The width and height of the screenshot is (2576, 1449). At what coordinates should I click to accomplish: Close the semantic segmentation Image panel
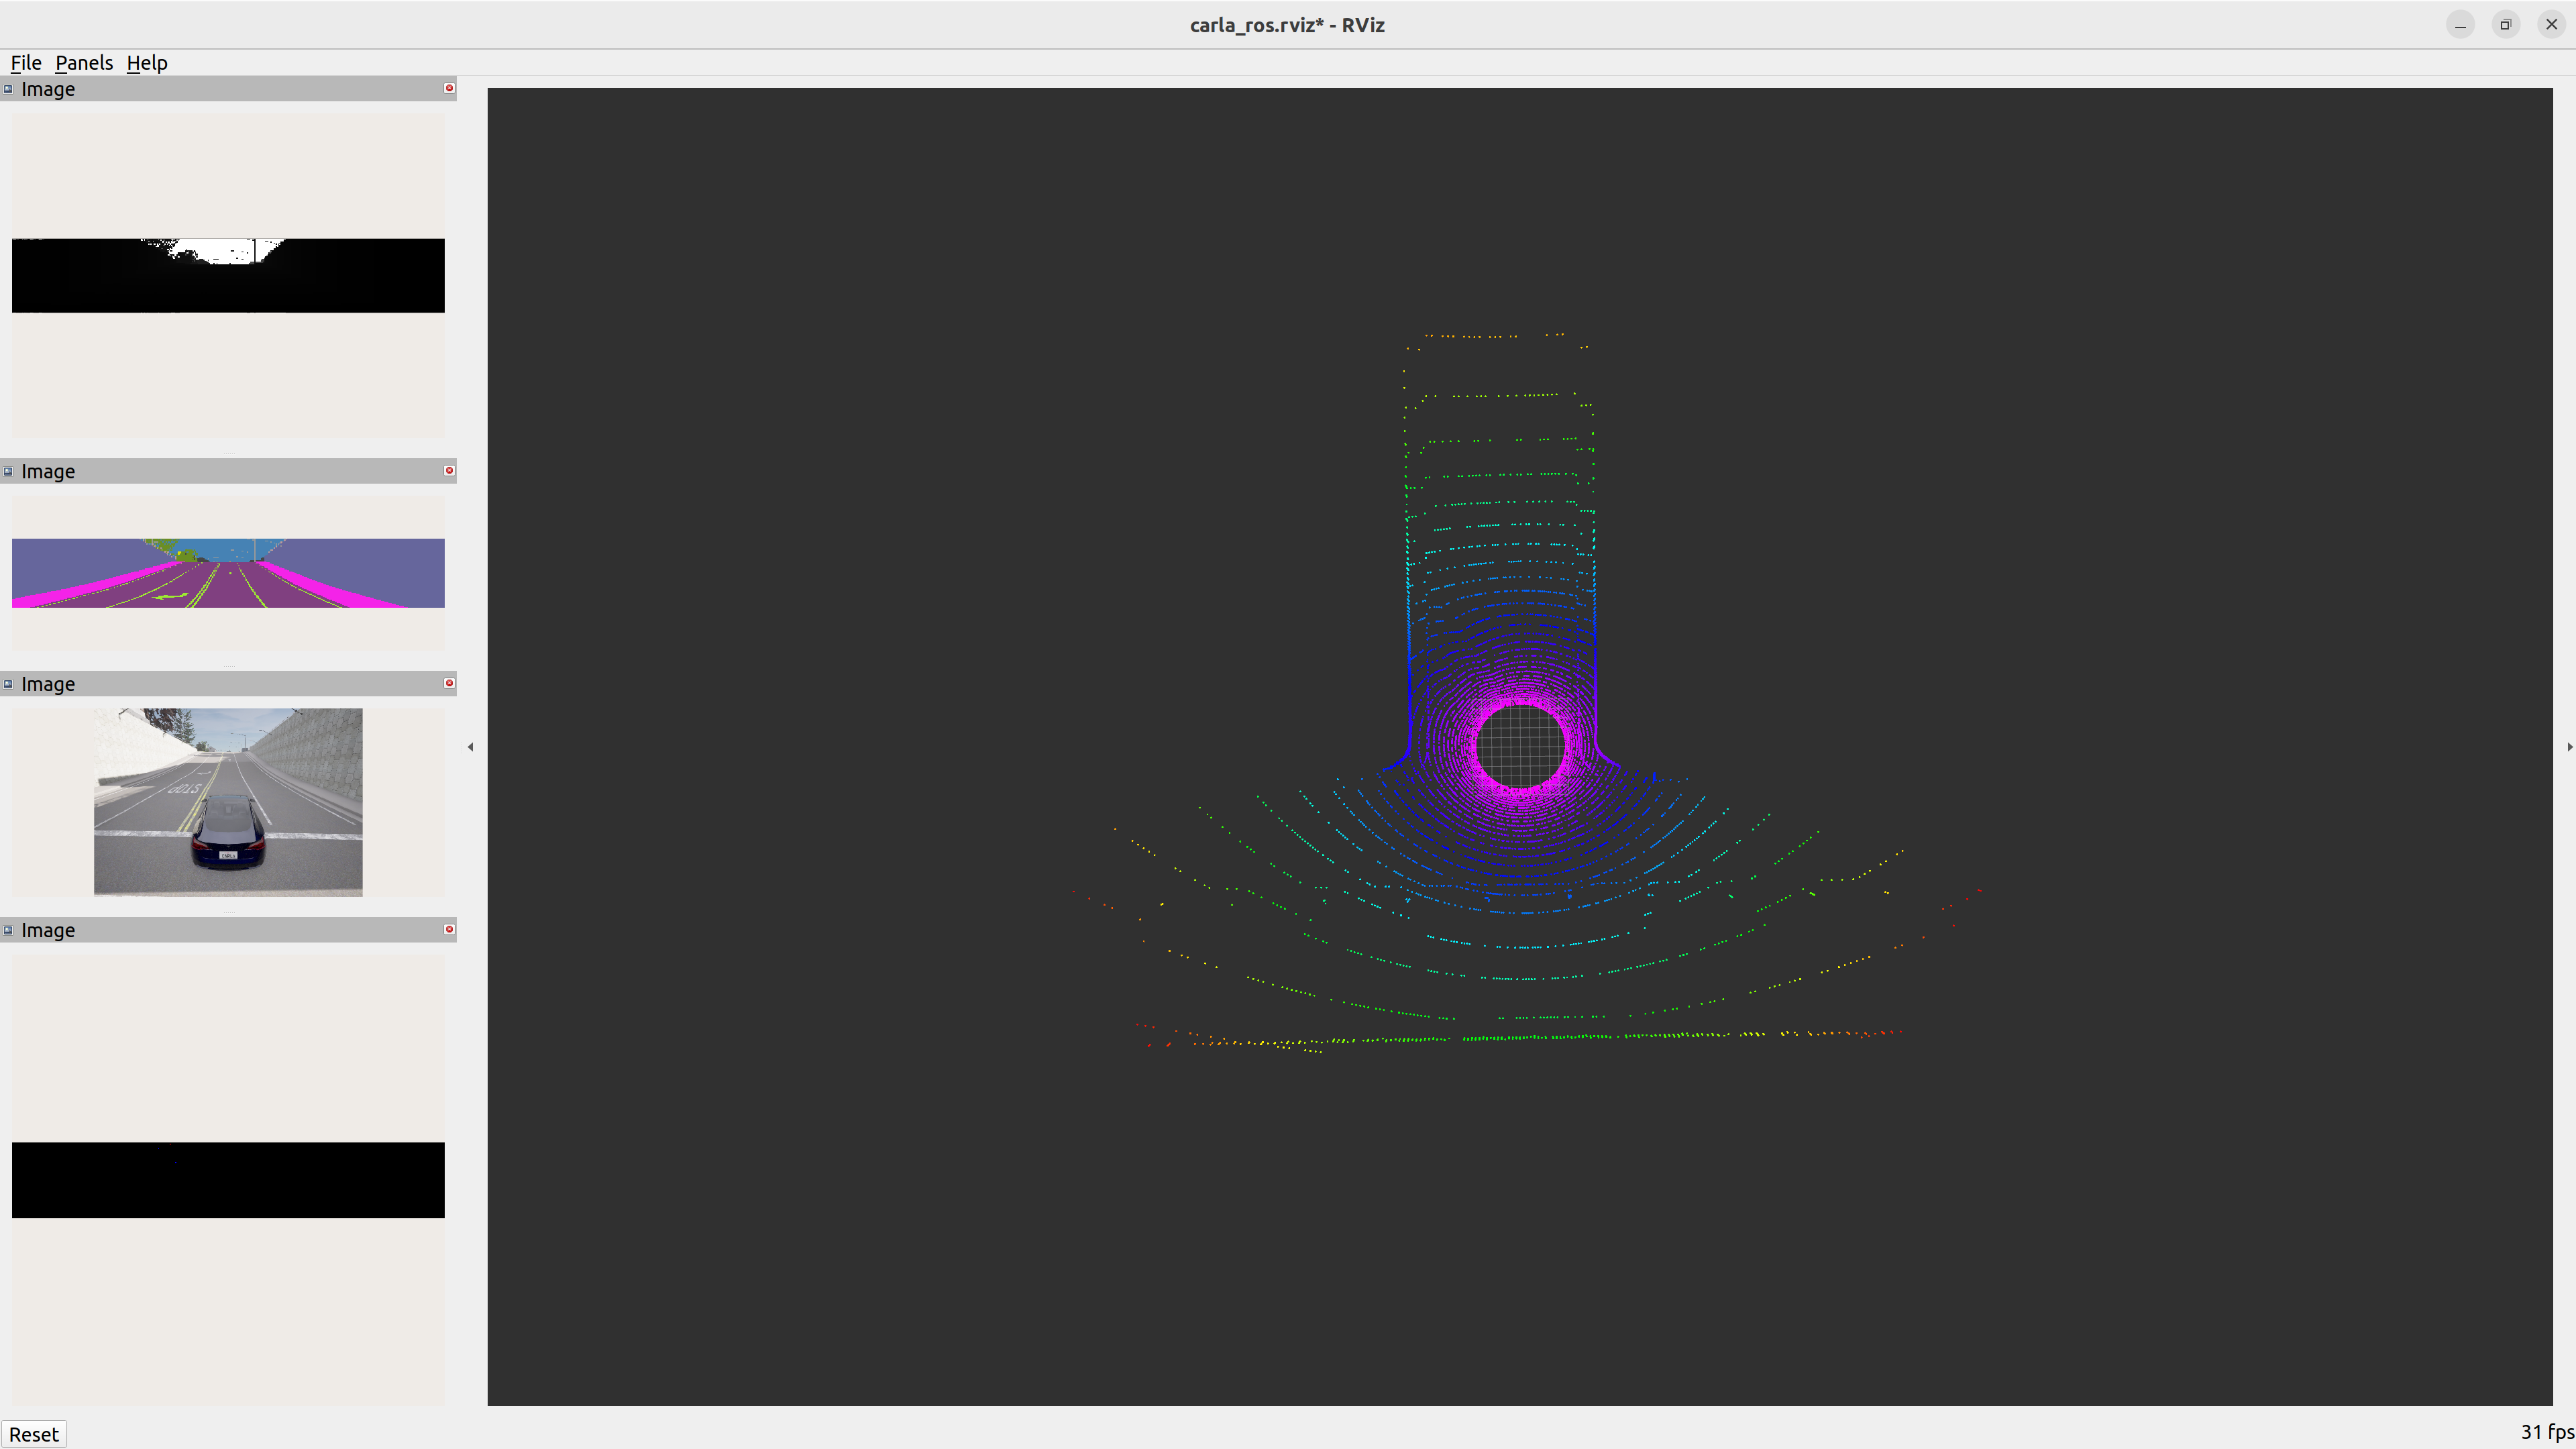click(449, 470)
